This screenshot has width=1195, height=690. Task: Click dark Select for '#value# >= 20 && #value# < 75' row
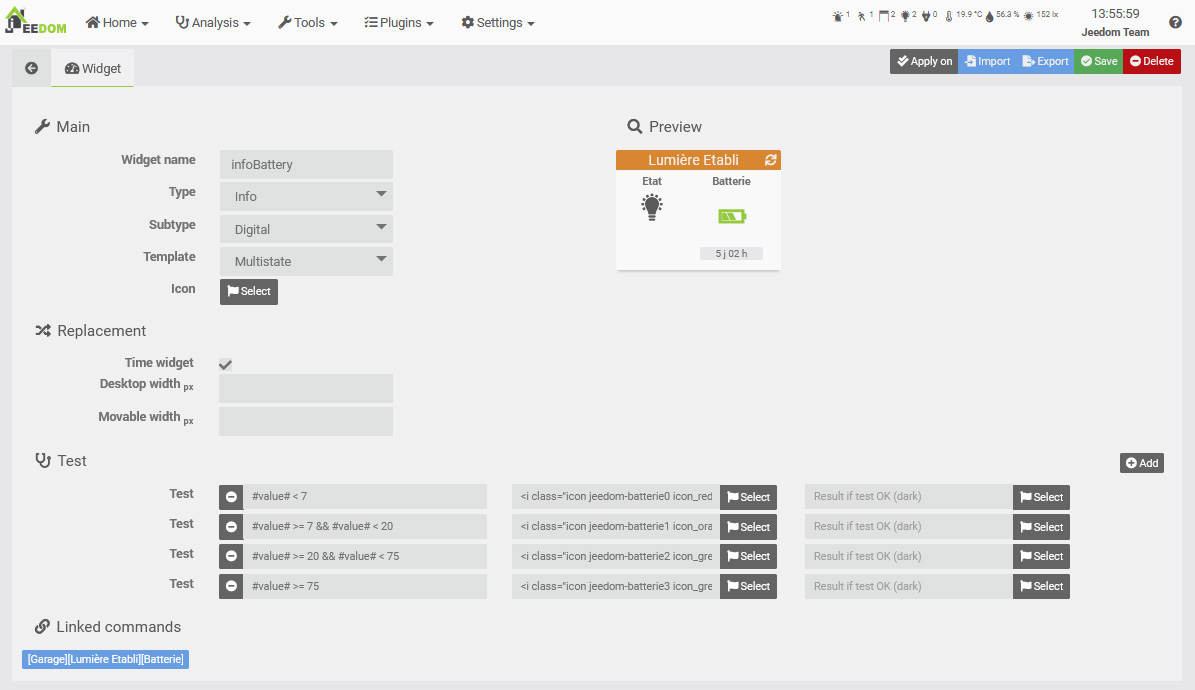(1041, 556)
